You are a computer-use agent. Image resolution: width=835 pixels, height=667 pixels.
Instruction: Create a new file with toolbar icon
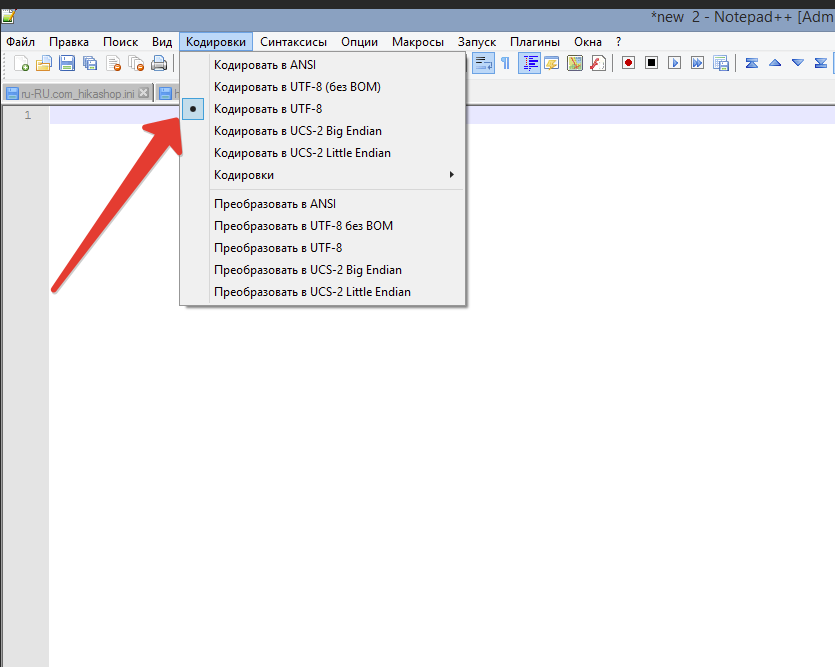coord(21,63)
